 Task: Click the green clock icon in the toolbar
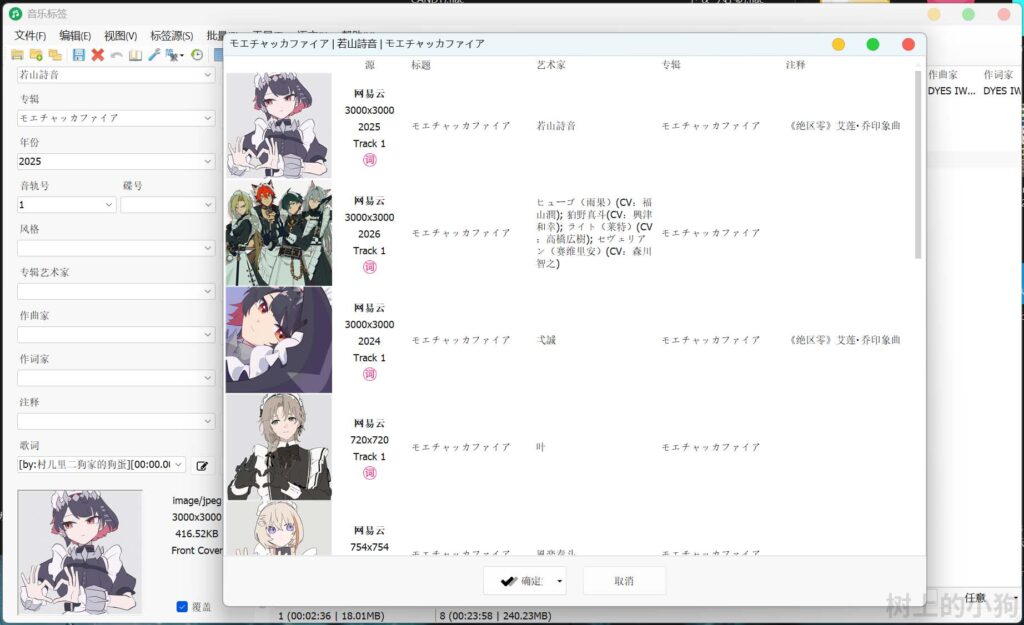point(197,56)
